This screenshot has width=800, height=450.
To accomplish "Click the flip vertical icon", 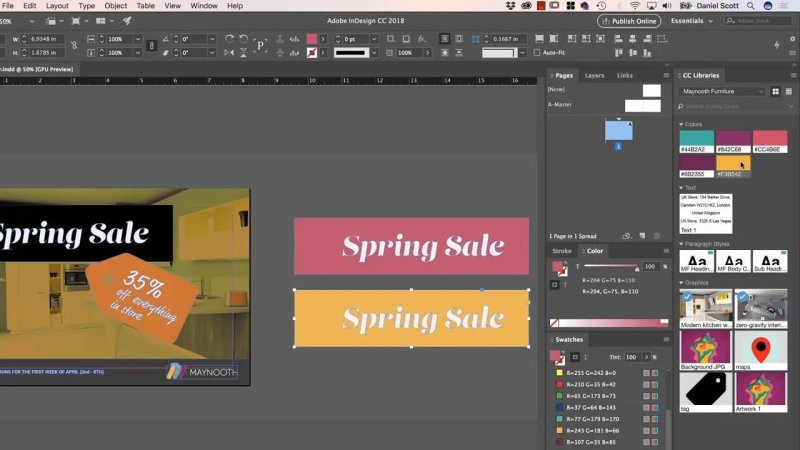I will click(243, 53).
